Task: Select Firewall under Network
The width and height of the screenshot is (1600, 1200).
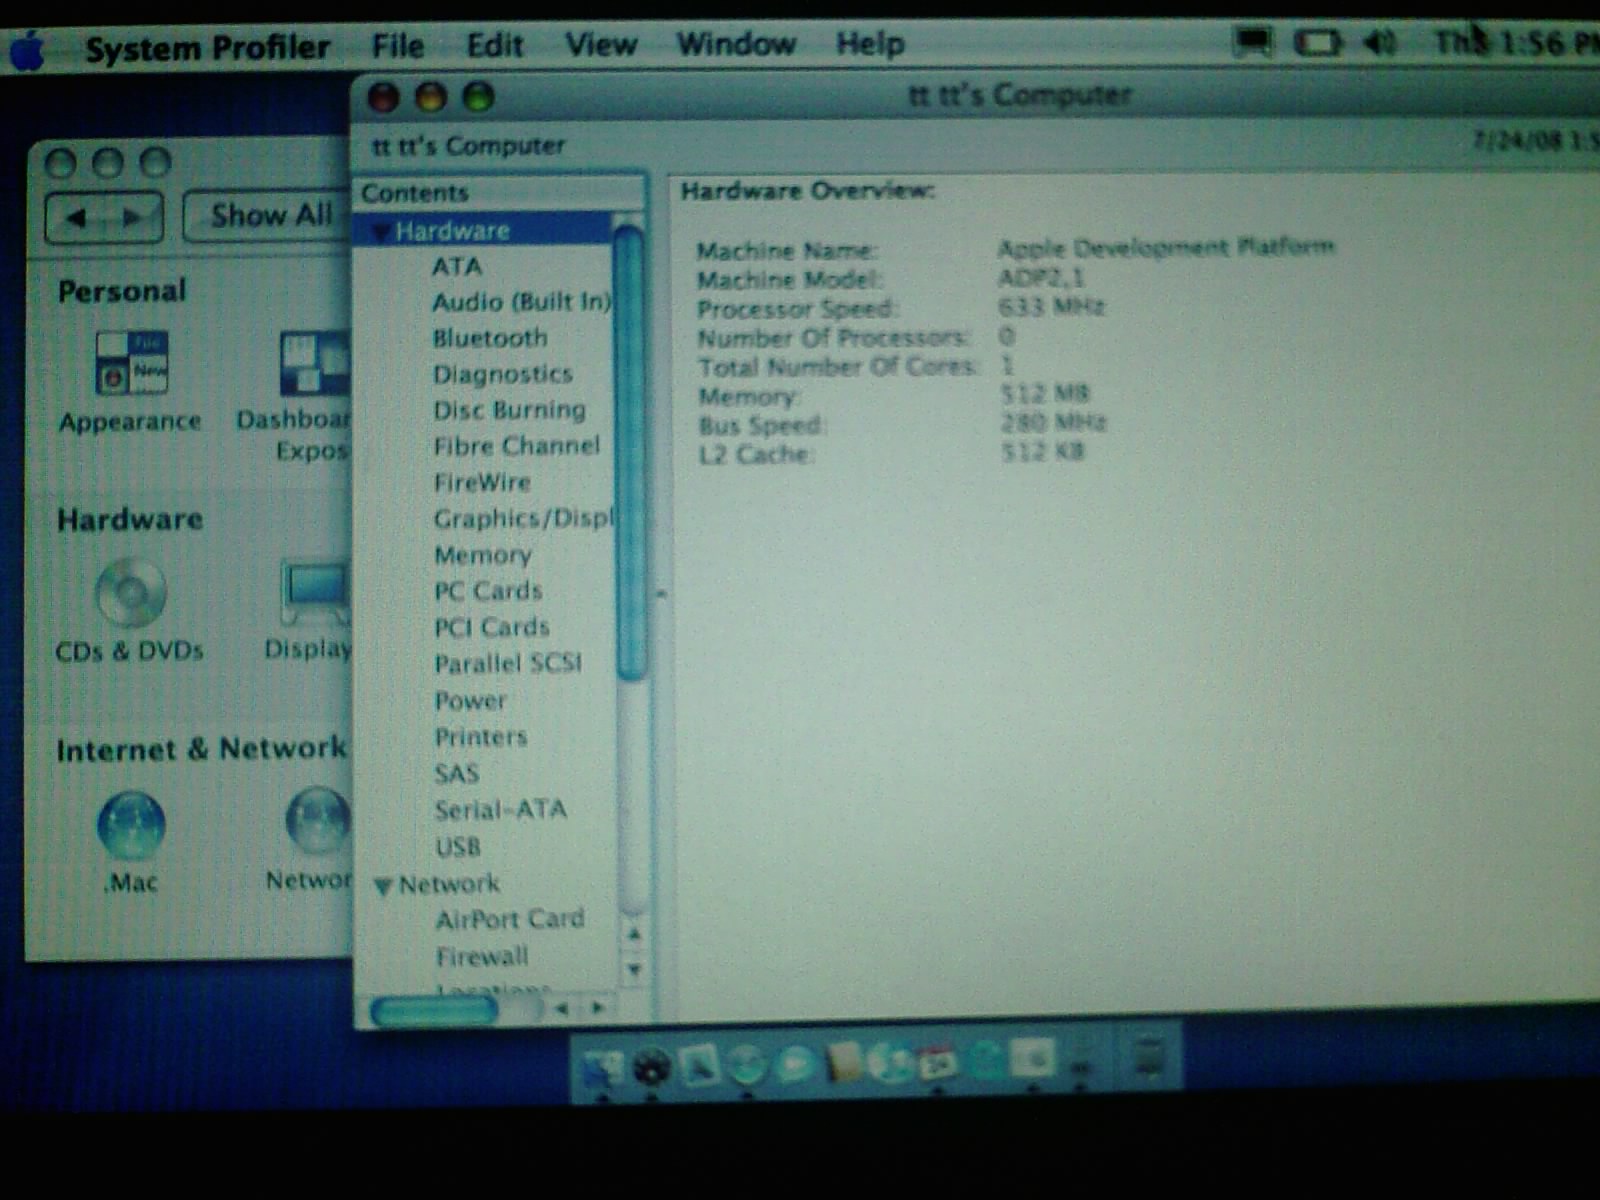Action: click(482, 957)
